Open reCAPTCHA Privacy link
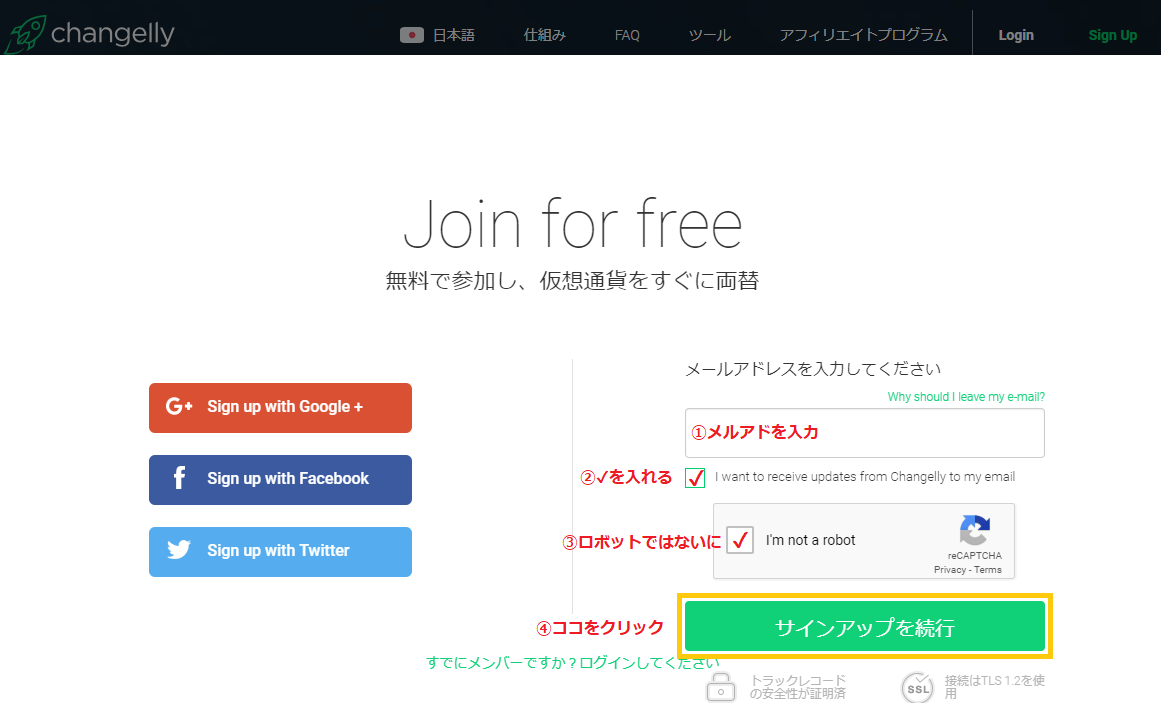Image resolution: width=1161 pixels, height=703 pixels. coord(949,570)
